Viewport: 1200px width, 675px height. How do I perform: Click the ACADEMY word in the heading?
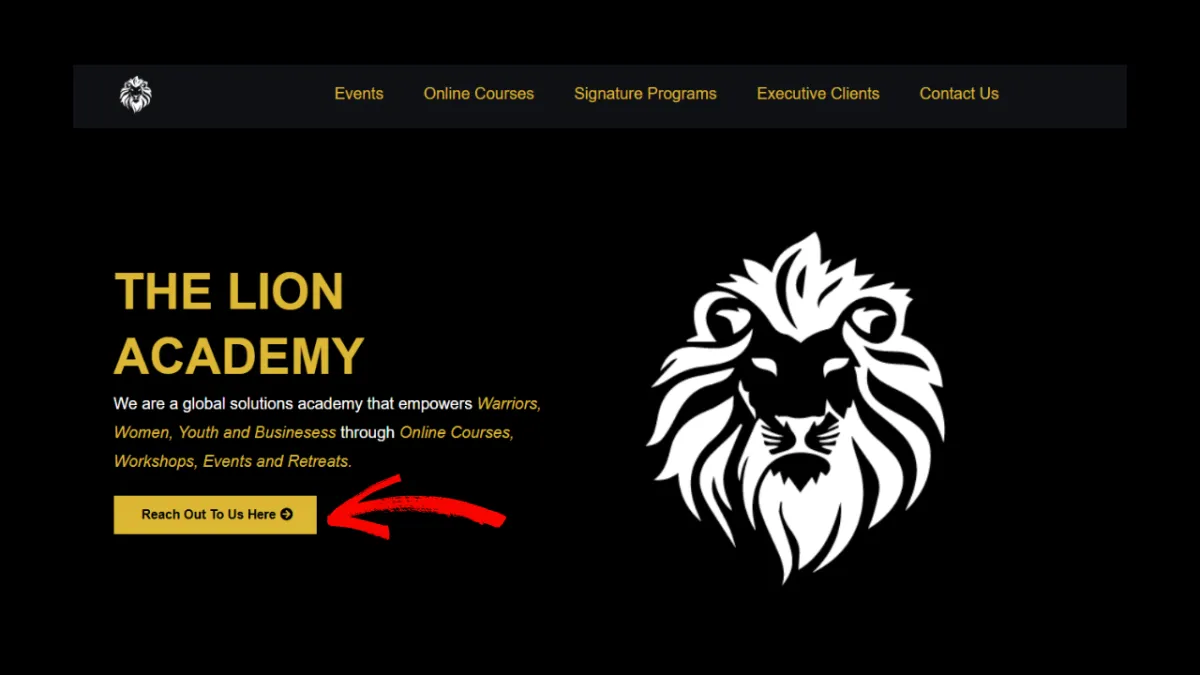[x=240, y=356]
